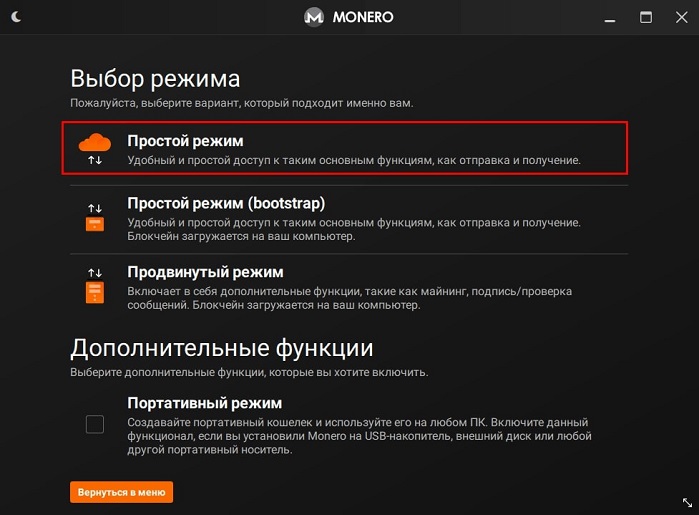Choose the Продвинутый режим heading

tap(205, 272)
